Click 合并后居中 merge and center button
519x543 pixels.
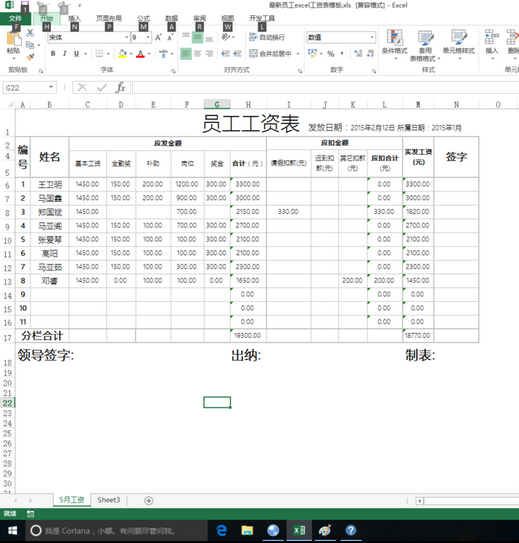(271, 54)
